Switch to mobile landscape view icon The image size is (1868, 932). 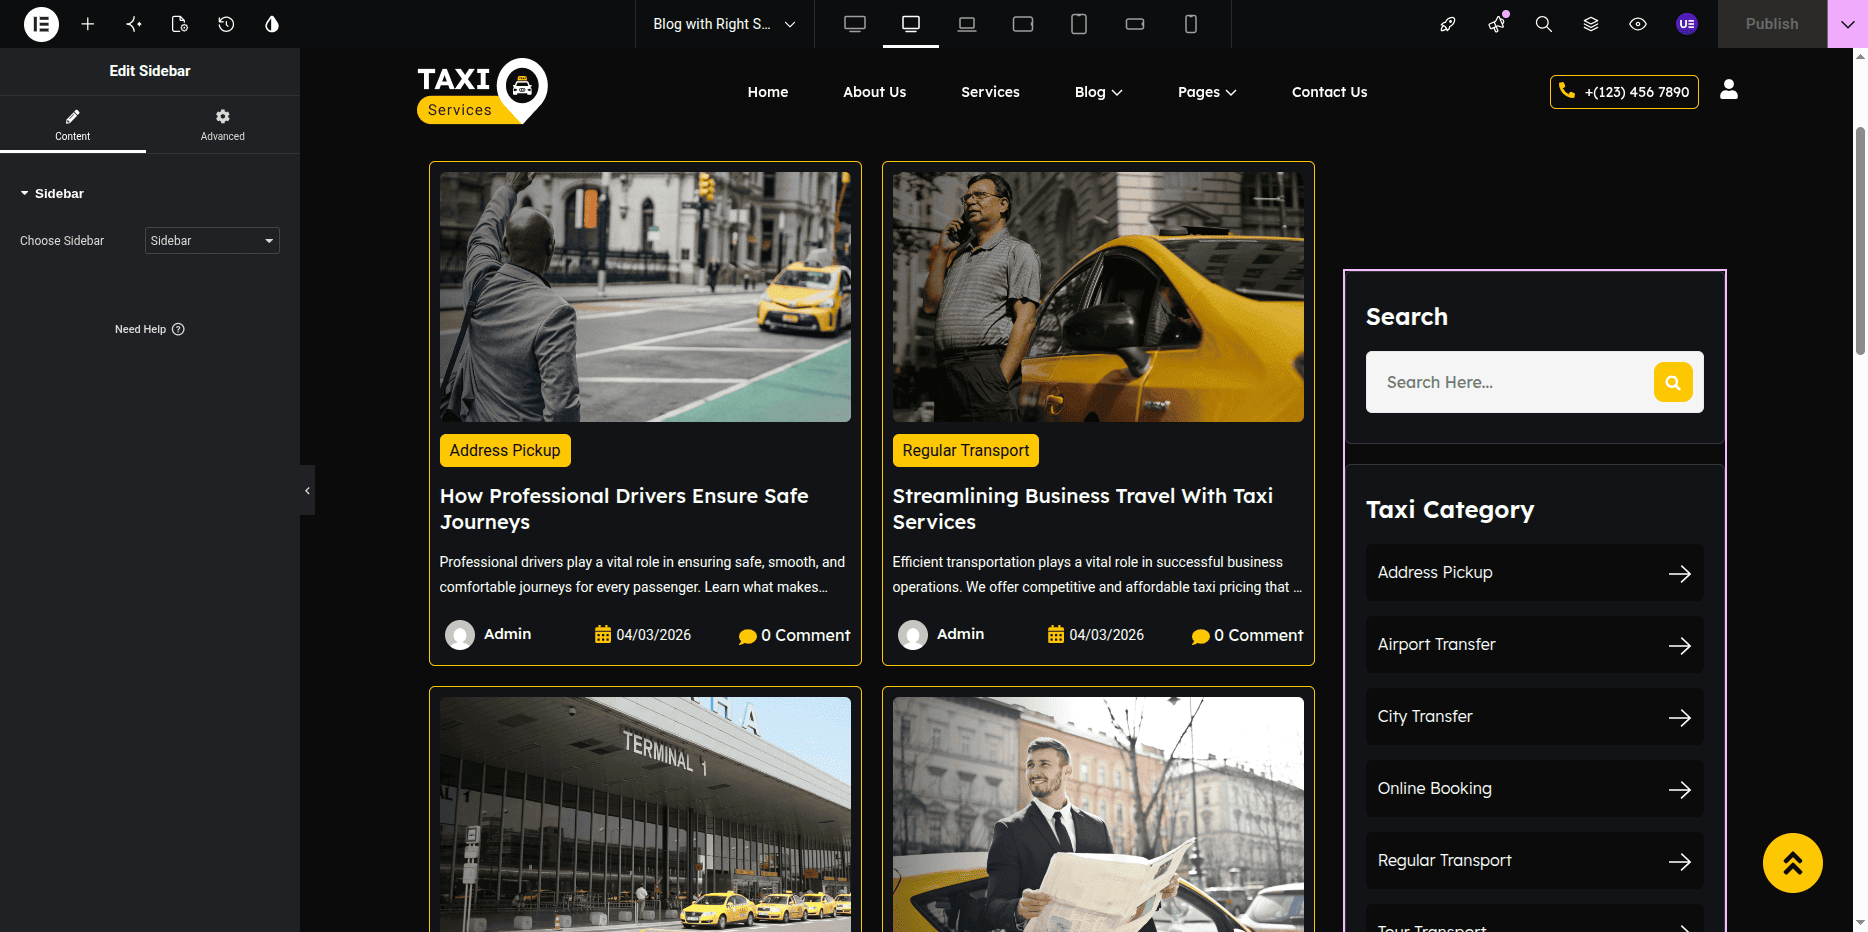pos(1135,24)
